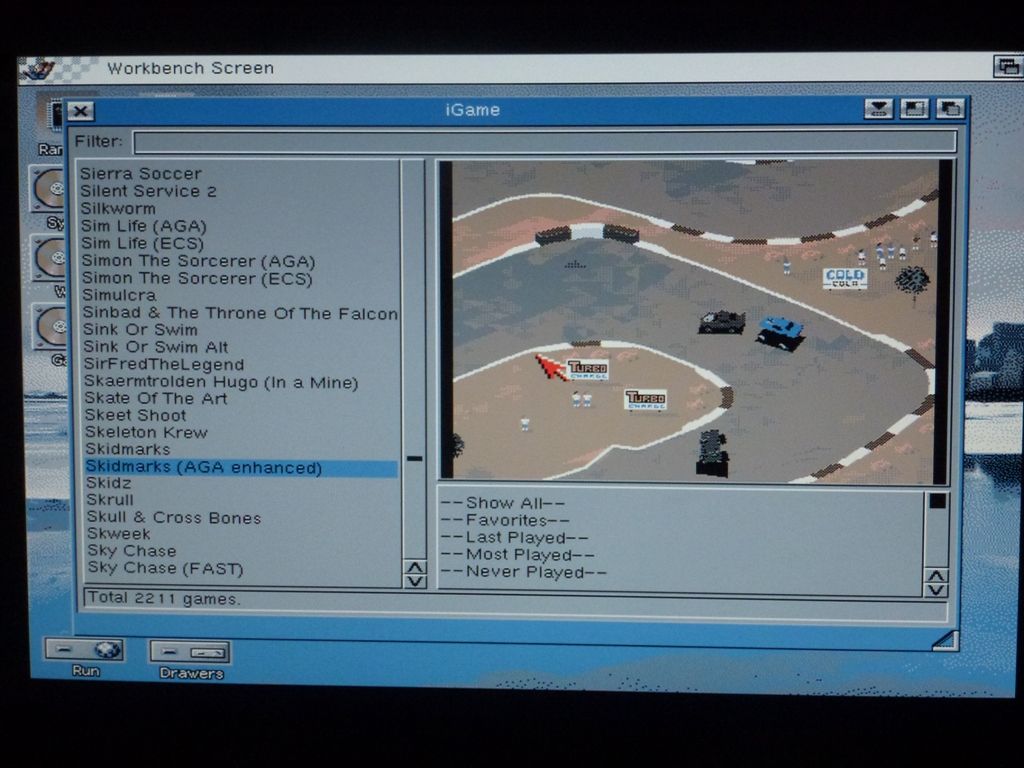The width and height of the screenshot is (1024, 768).
Task: Open the Drawers icon on Workbench
Action: (x=190, y=658)
